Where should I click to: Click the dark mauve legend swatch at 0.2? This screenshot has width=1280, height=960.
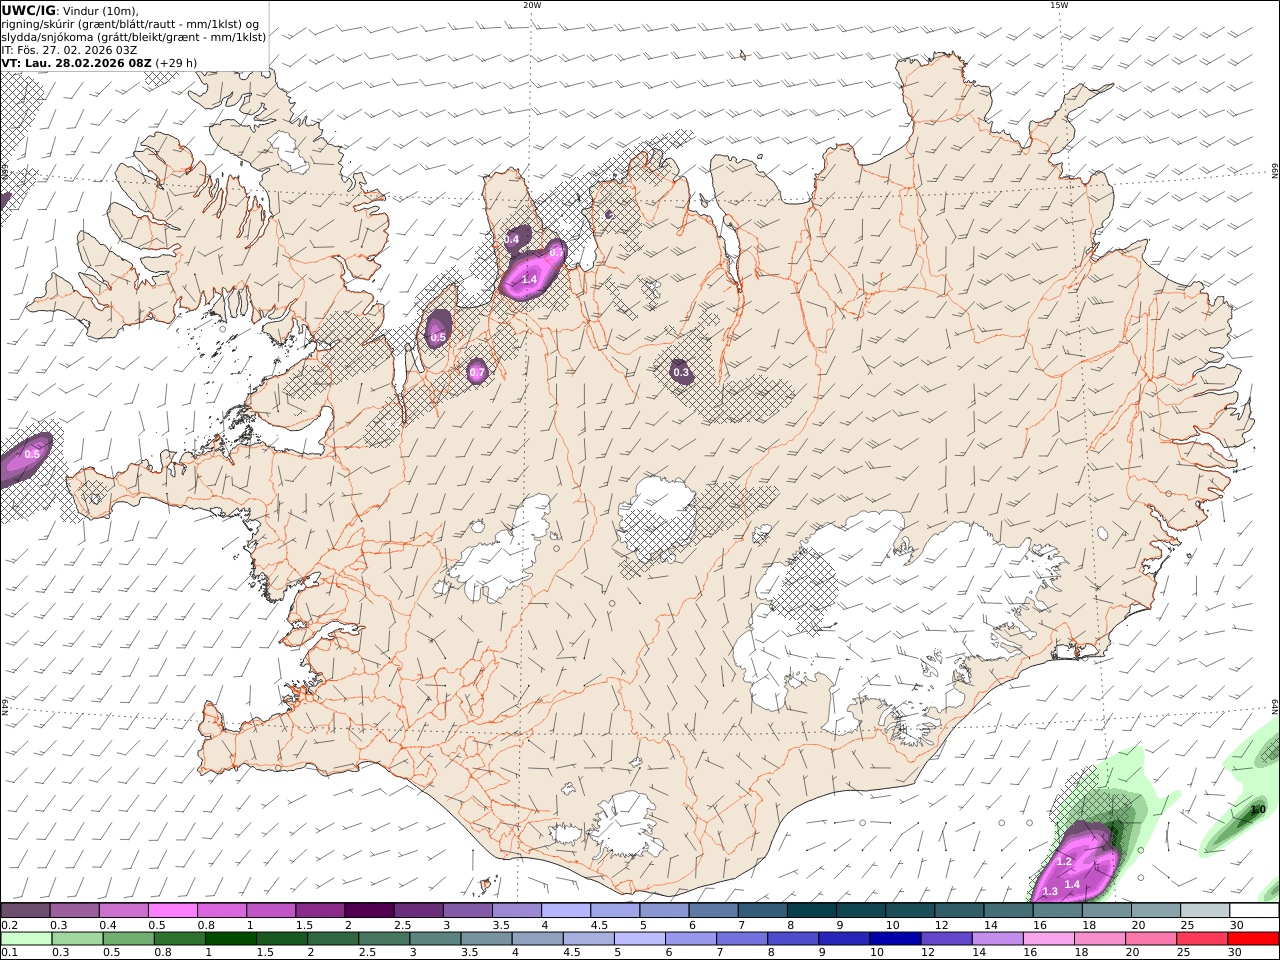pos(25,911)
